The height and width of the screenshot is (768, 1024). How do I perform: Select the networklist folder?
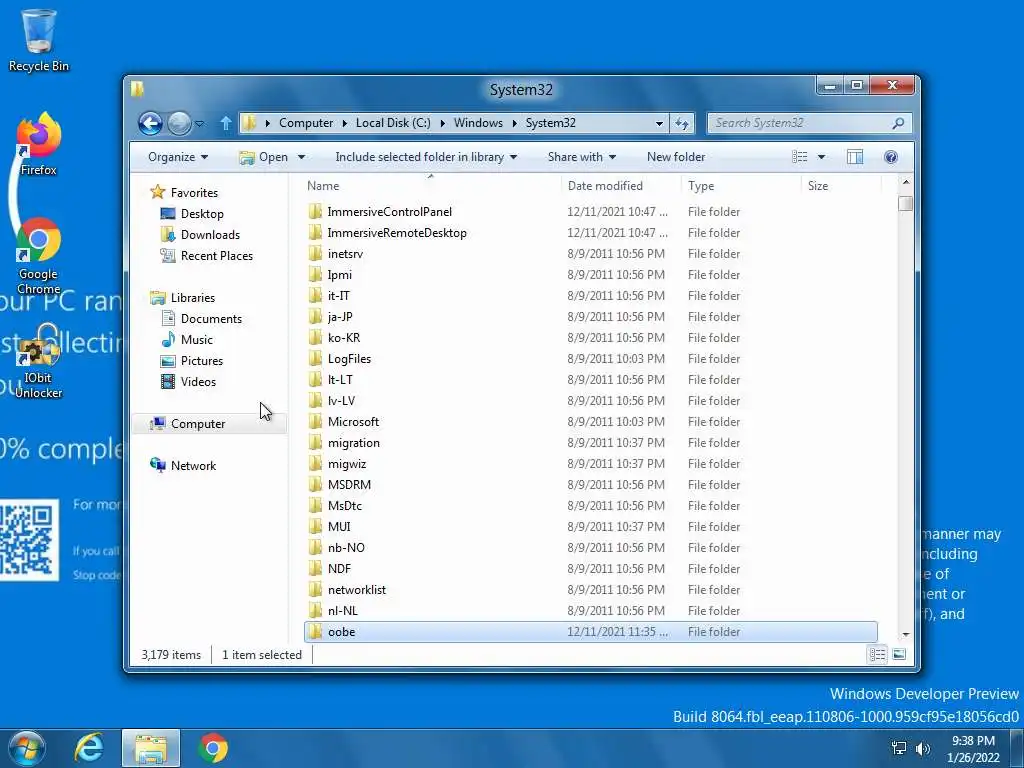click(357, 589)
